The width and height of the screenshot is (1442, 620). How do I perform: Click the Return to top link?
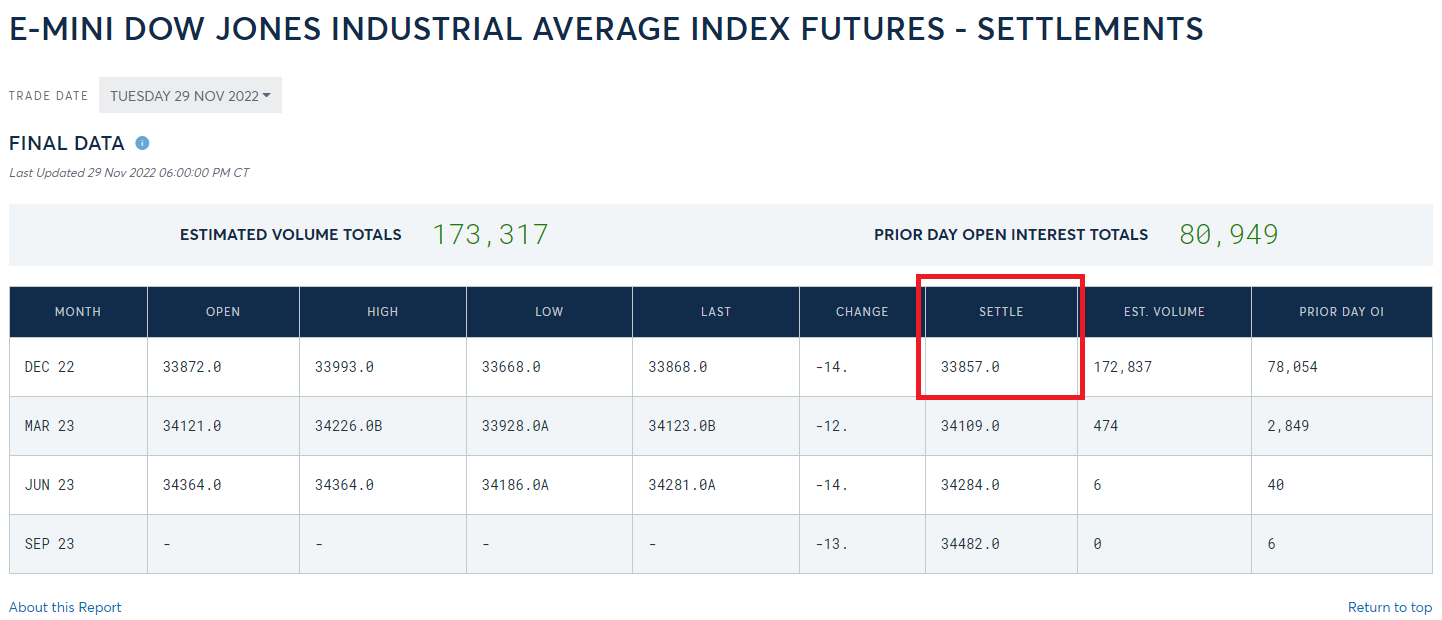(x=1389, y=607)
